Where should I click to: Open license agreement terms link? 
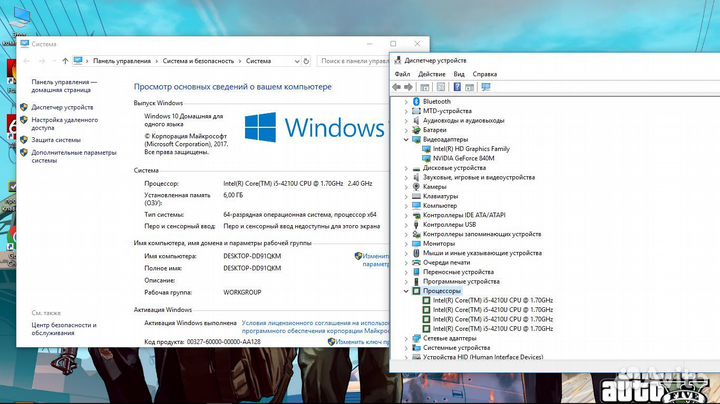tap(315, 327)
